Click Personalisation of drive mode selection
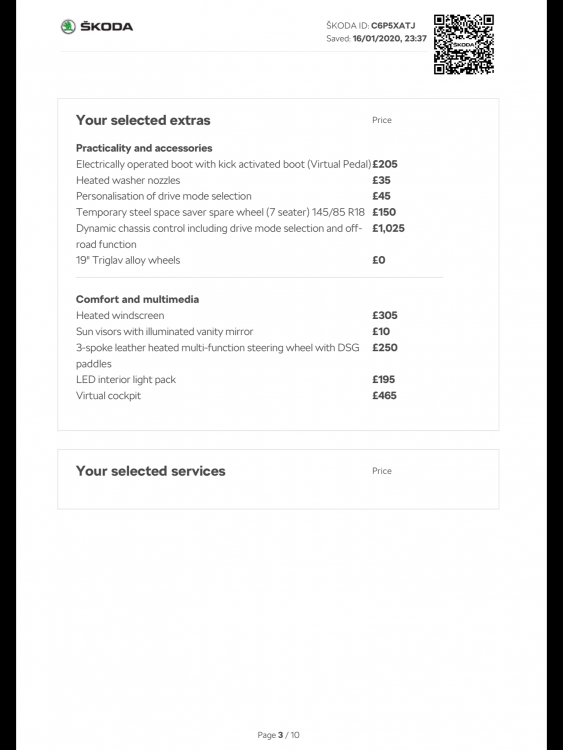563x750 pixels. click(x=164, y=196)
